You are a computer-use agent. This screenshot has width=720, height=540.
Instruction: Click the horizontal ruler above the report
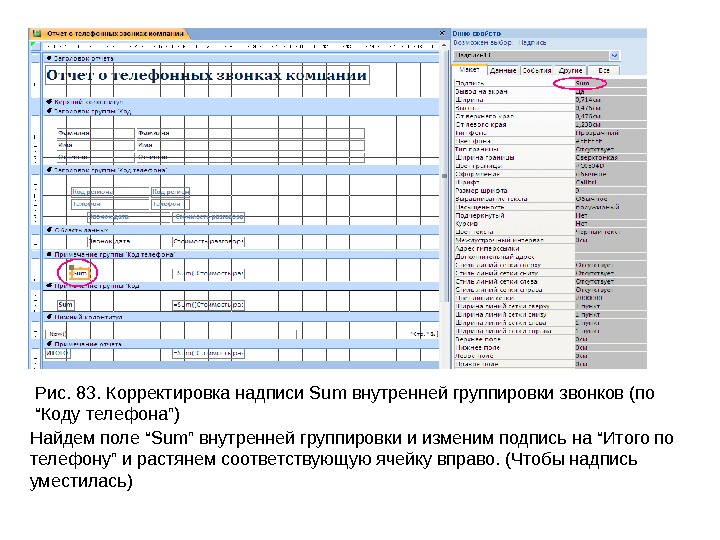(x=241, y=46)
